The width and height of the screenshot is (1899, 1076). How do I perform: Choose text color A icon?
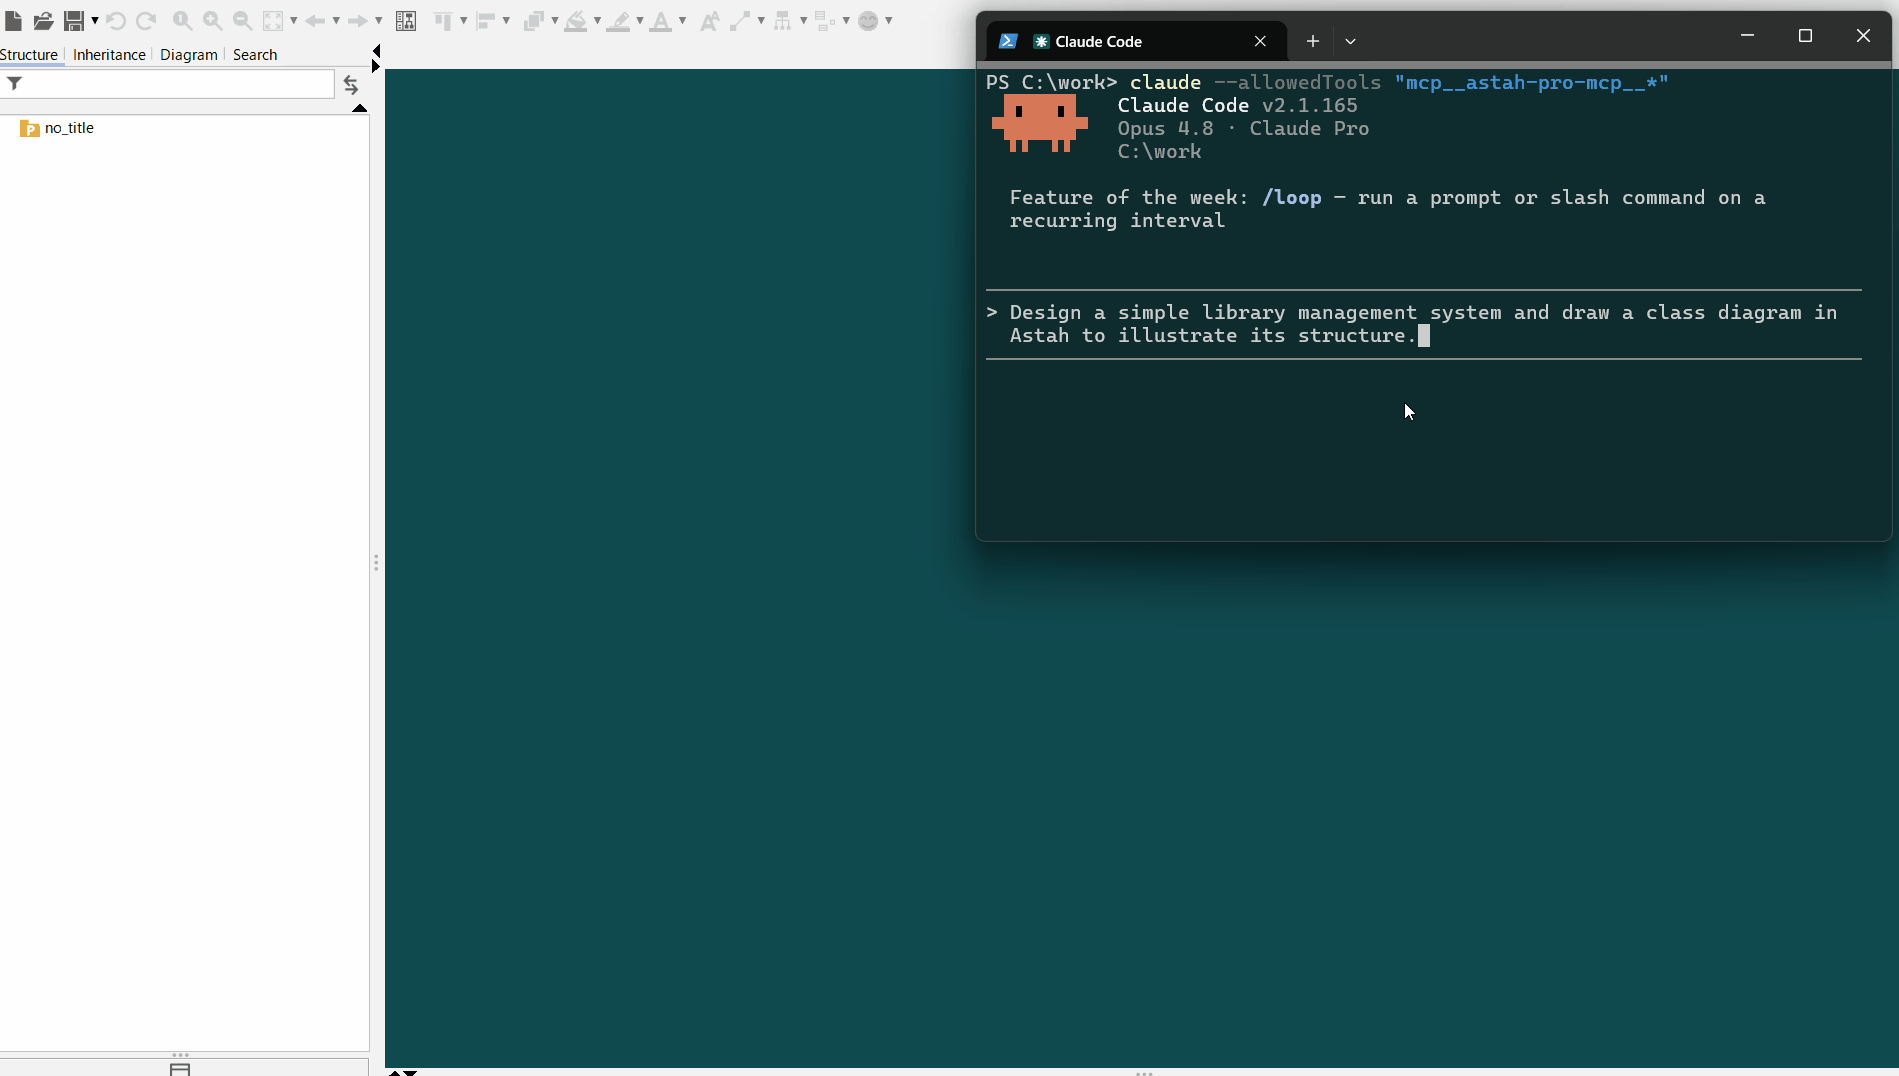661,20
